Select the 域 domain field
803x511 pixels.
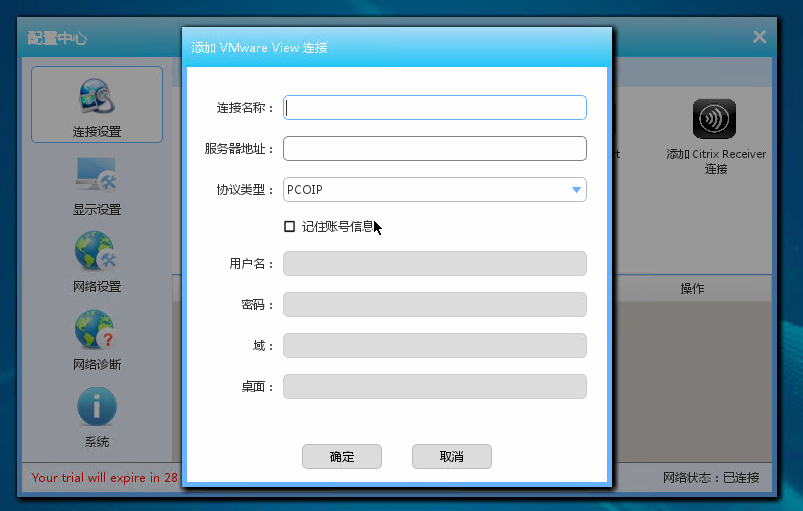click(x=435, y=346)
